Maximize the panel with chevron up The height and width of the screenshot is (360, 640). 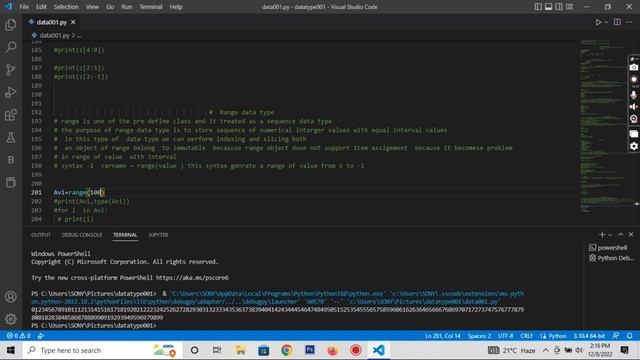tap(621, 235)
